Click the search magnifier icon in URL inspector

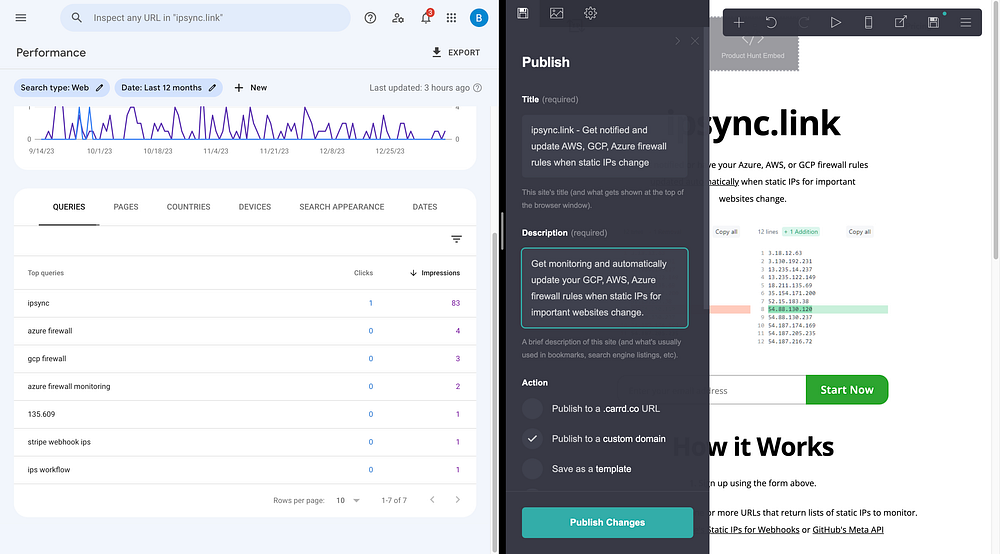coord(77,18)
